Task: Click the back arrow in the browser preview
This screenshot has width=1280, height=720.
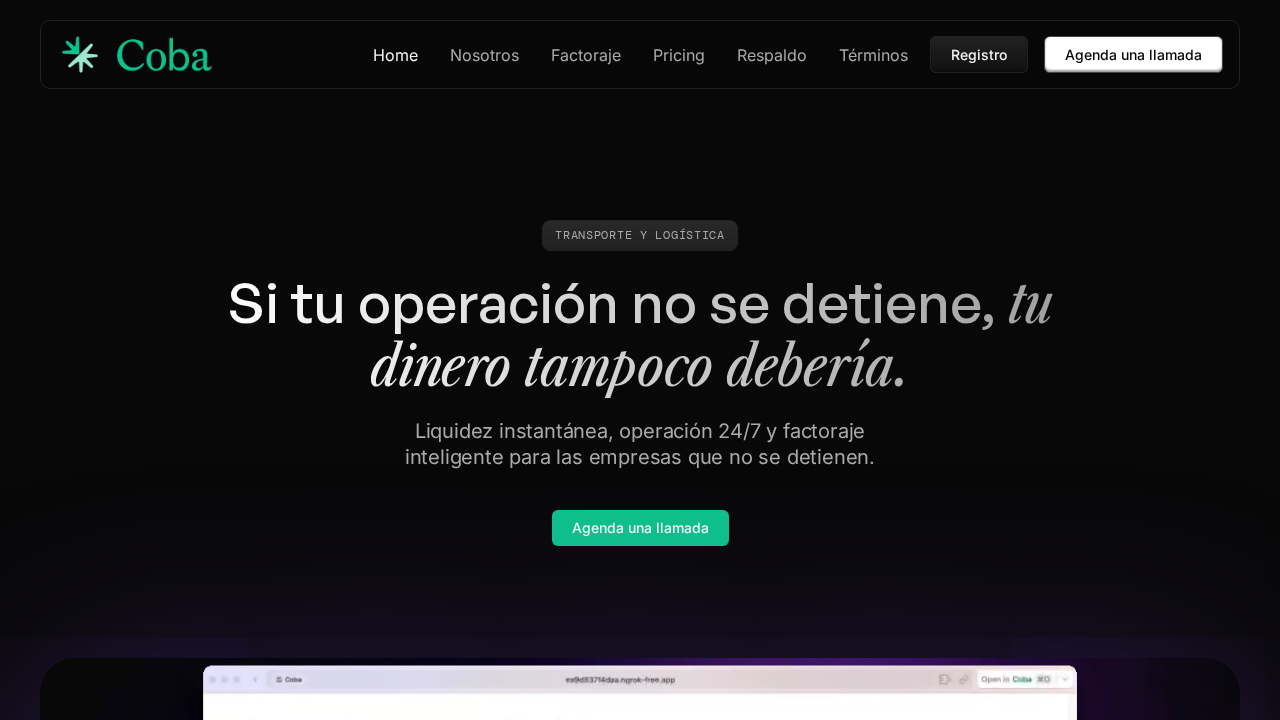Action: [256, 679]
